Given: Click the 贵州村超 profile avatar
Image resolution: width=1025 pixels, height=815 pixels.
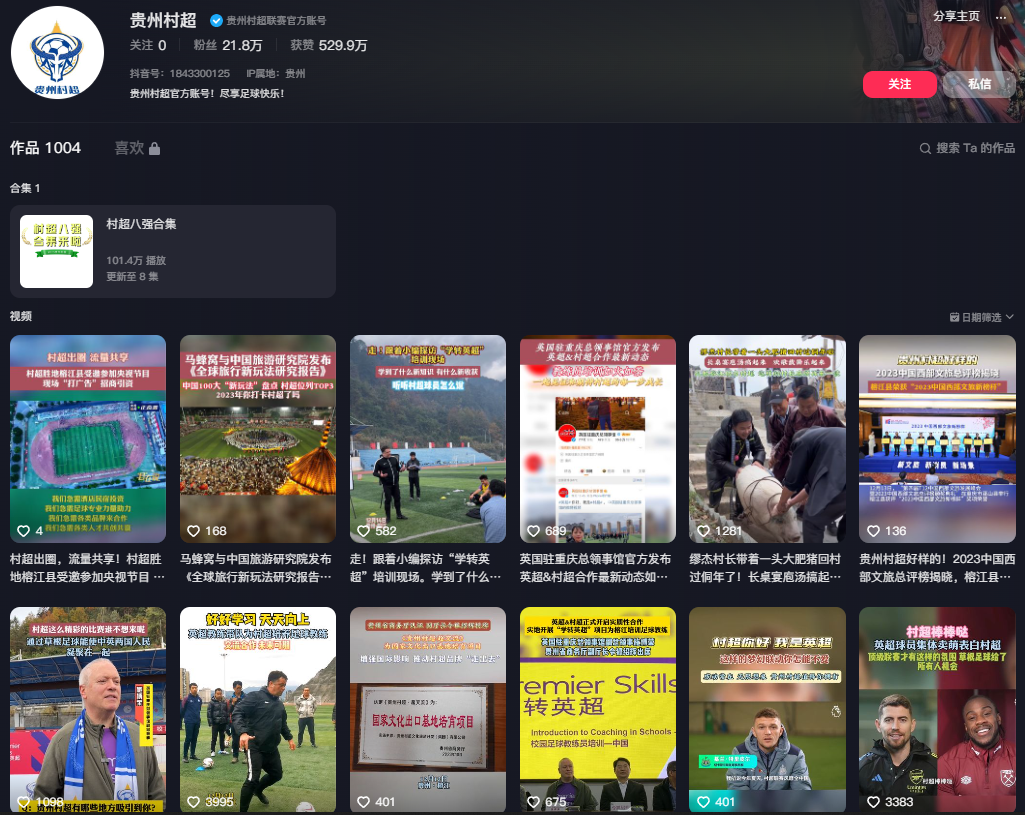Looking at the screenshot, I should [x=58, y=53].
